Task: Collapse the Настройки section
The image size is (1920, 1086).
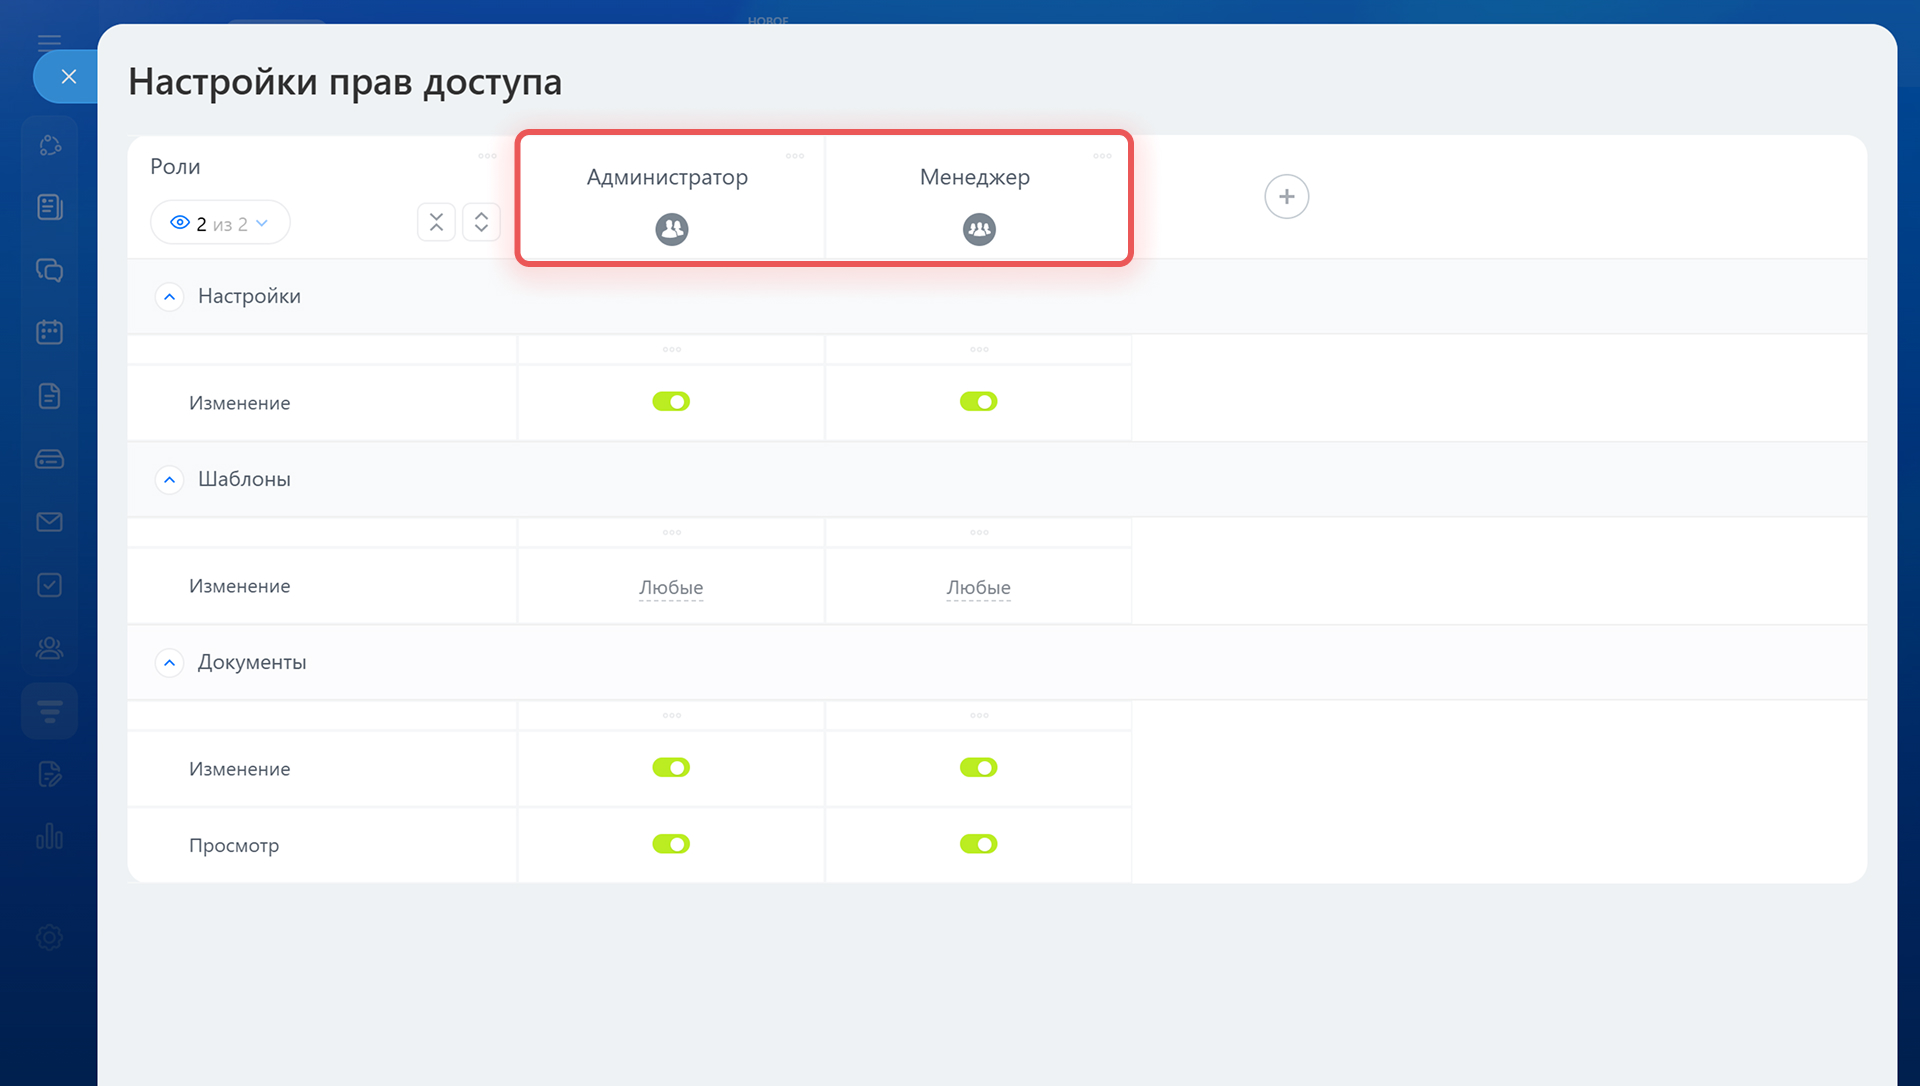Action: (170, 297)
